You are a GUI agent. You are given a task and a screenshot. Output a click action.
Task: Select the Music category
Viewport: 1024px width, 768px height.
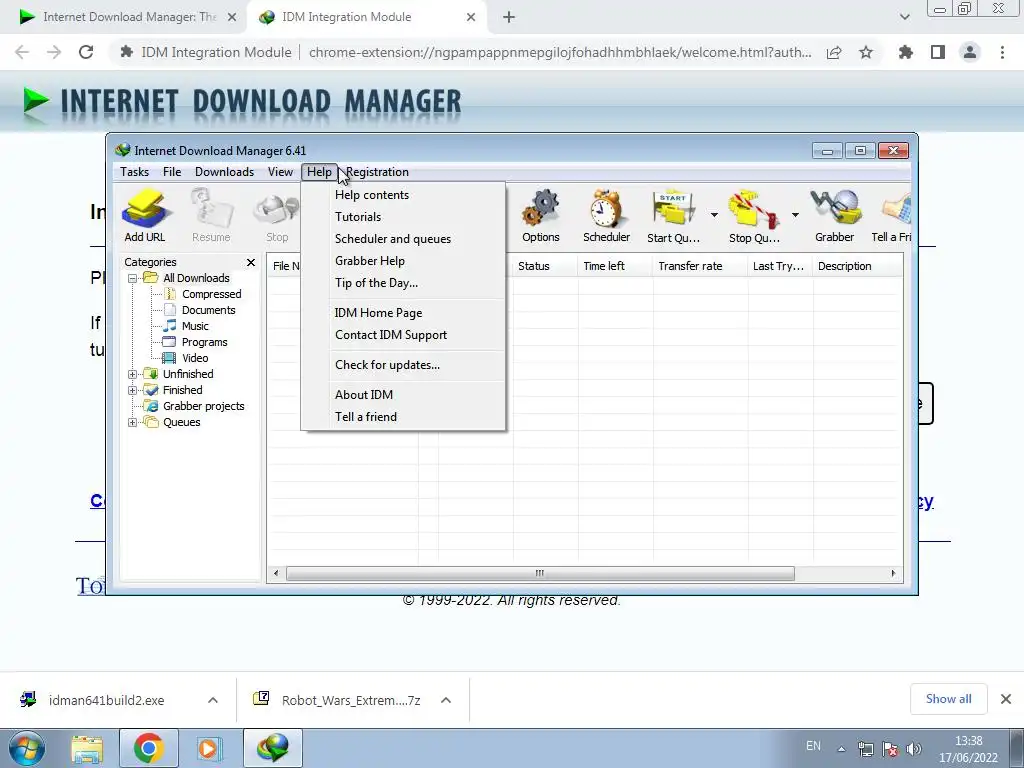pyautogui.click(x=195, y=327)
